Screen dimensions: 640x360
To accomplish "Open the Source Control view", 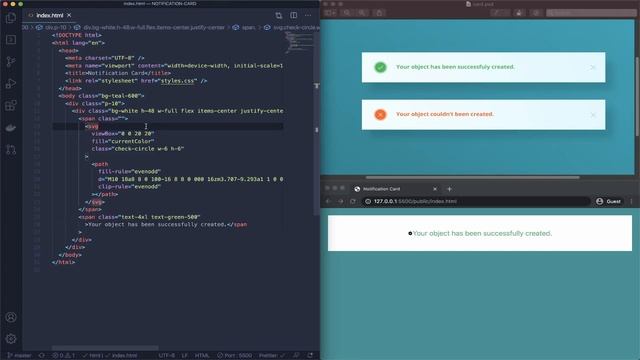I will [x=11, y=62].
